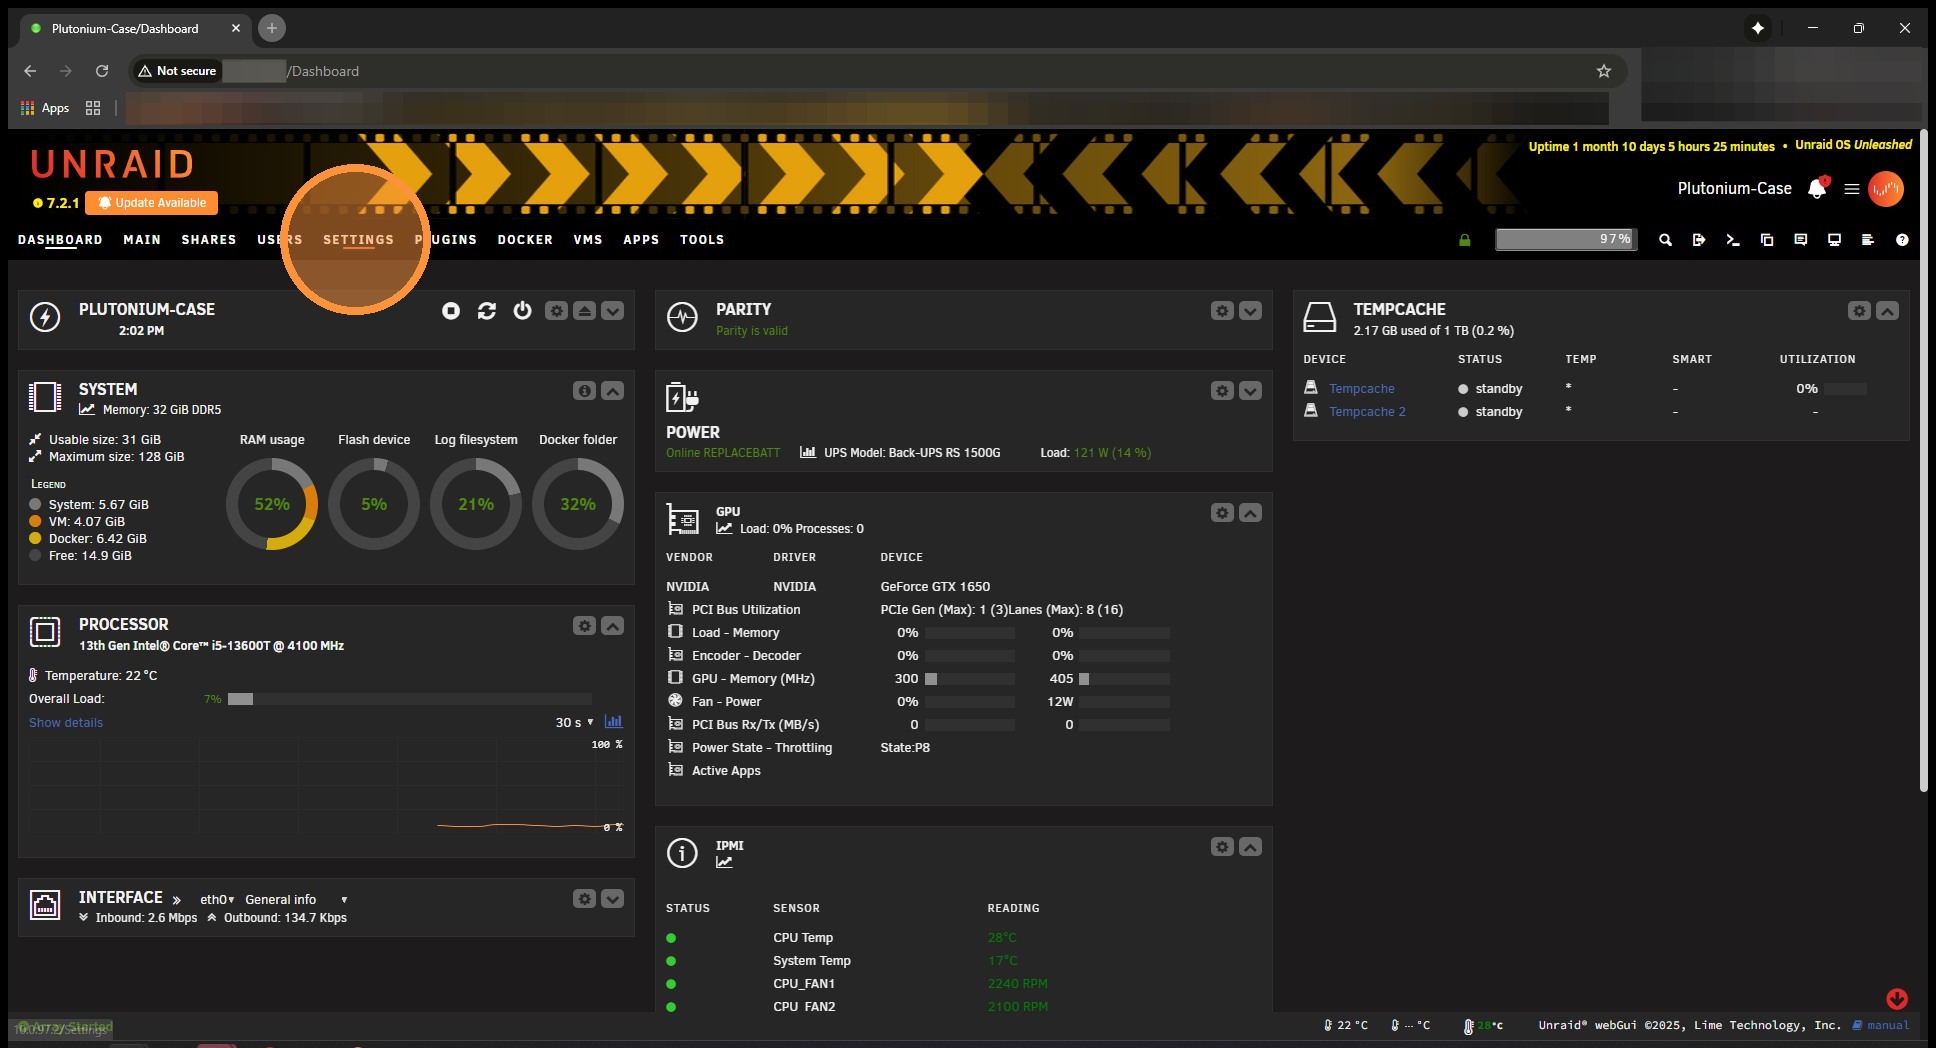Screen dimensions: 1936x1048
Task: Click the header logout icon
Action: pyautogui.click(x=1699, y=240)
